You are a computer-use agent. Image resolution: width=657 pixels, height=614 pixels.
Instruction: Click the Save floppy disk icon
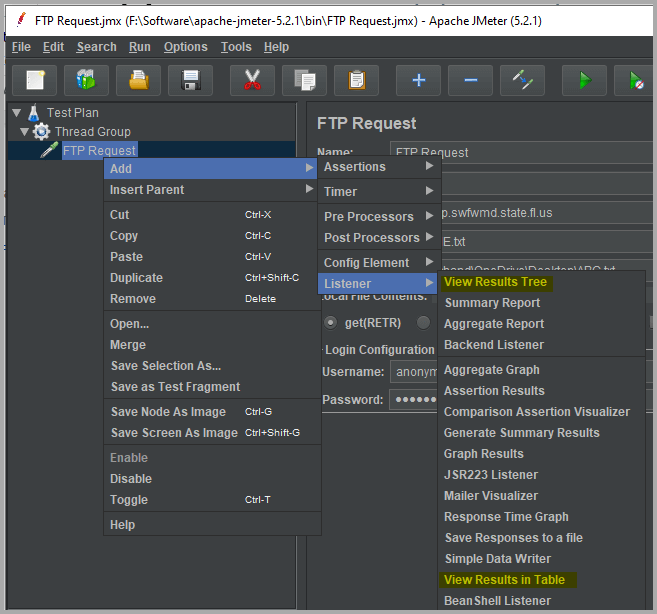[x=190, y=80]
